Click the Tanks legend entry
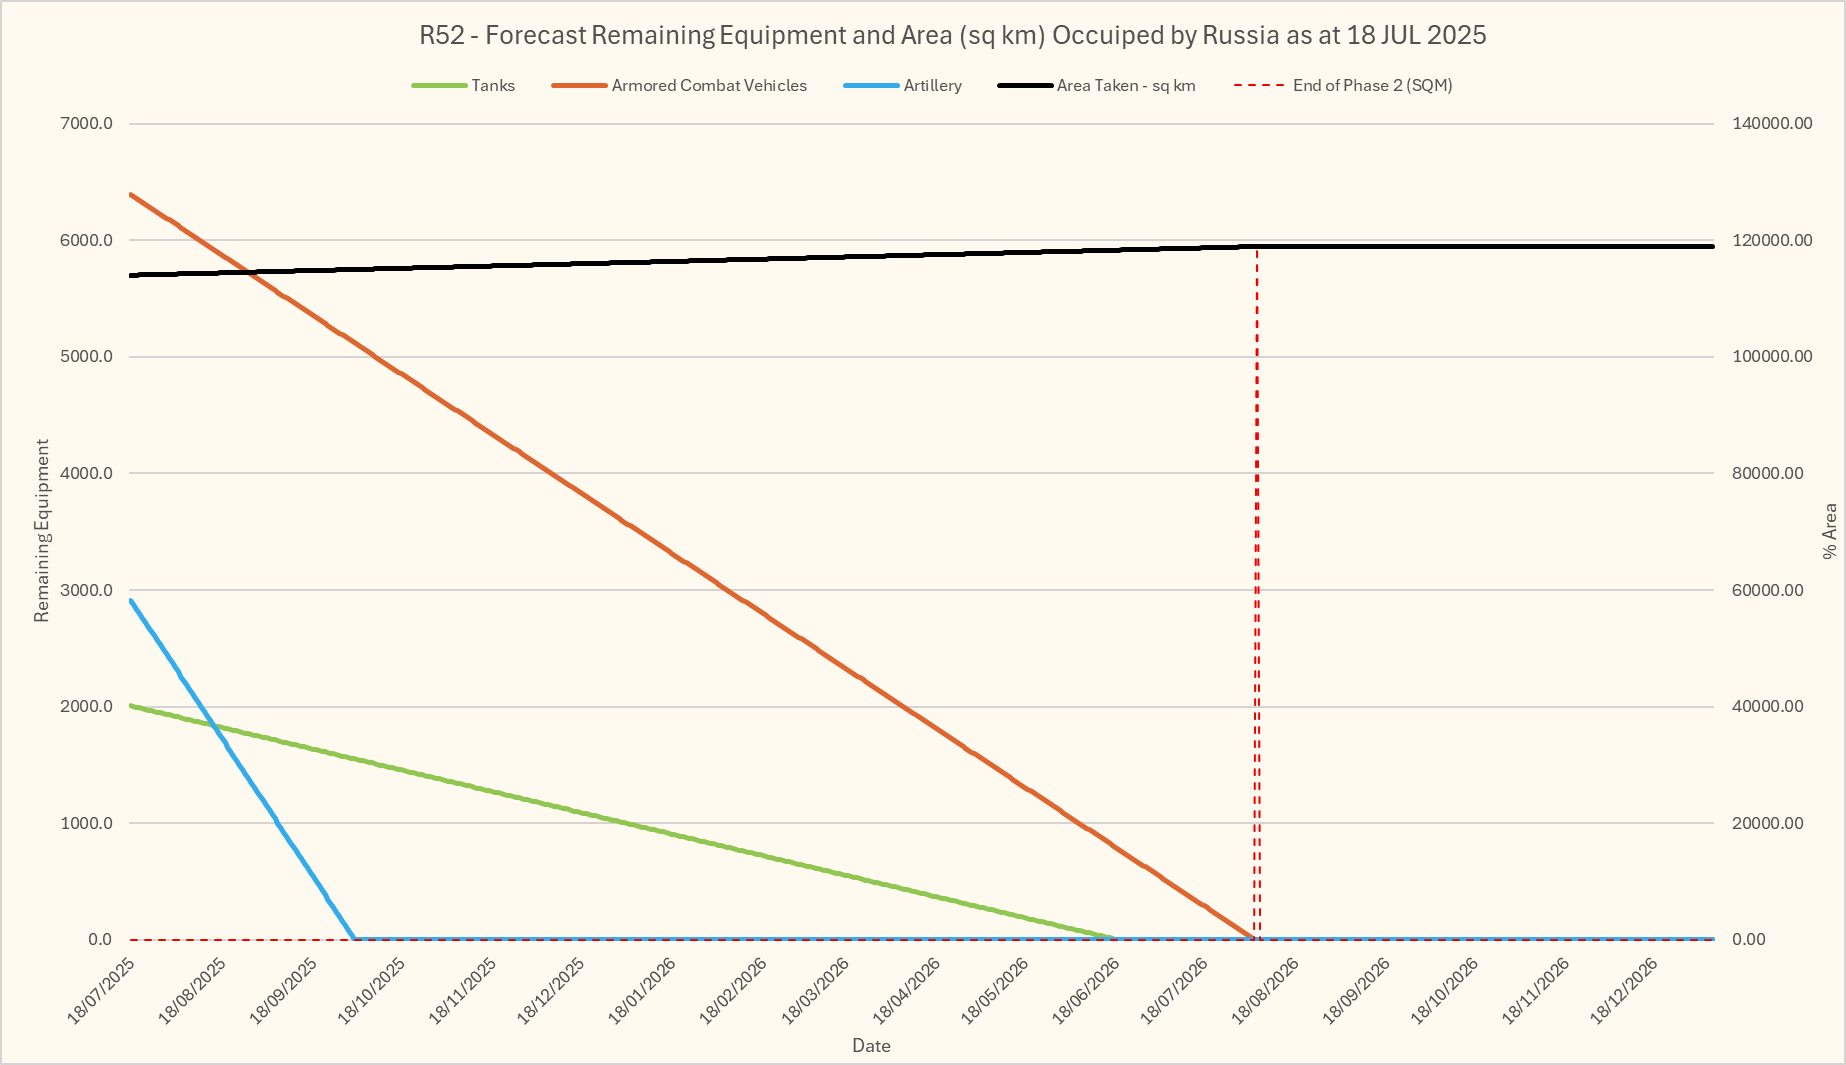The image size is (1846, 1065). pyautogui.click(x=493, y=86)
